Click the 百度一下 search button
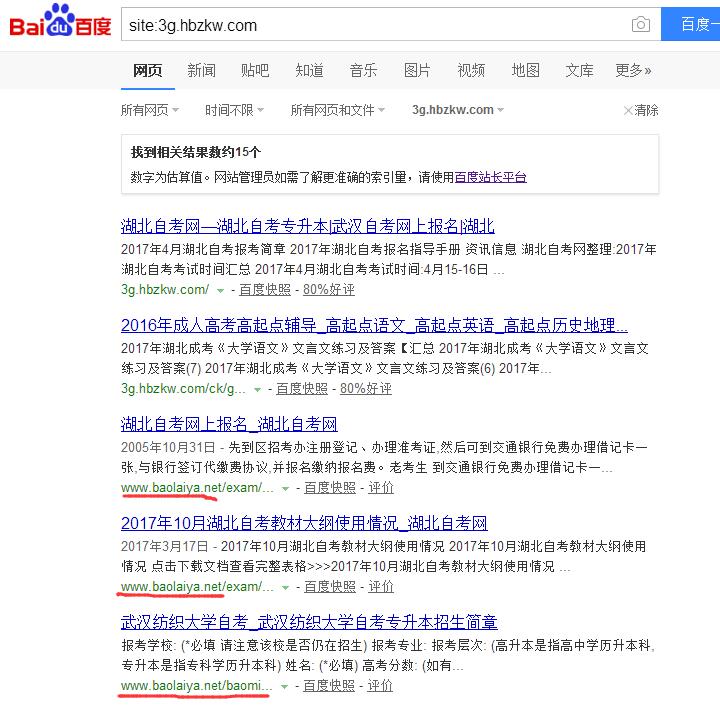Viewport: 720px width, 706px height. tap(691, 24)
